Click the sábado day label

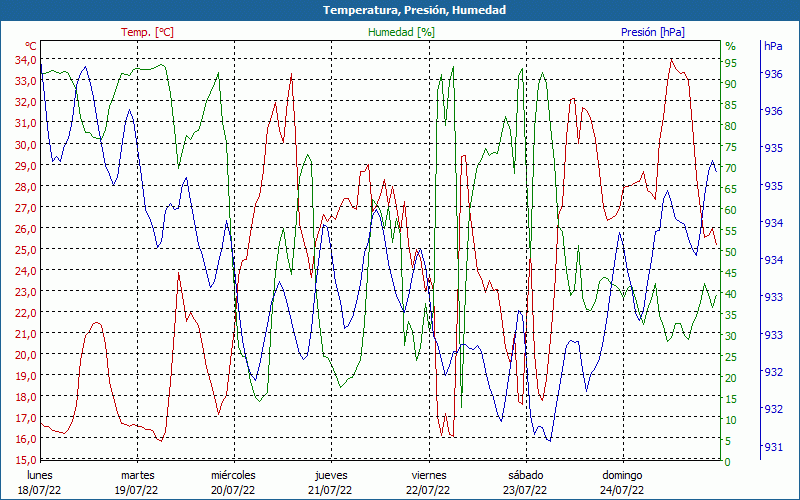click(x=526, y=476)
